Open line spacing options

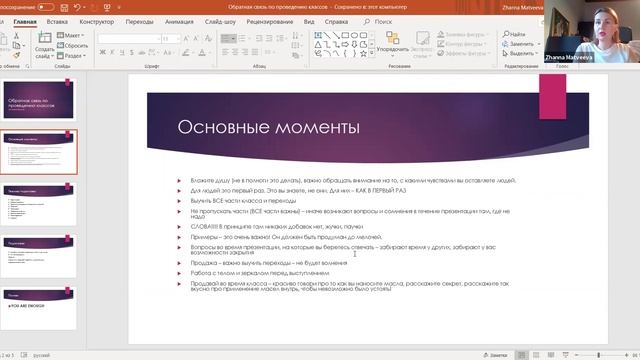[x=281, y=39]
